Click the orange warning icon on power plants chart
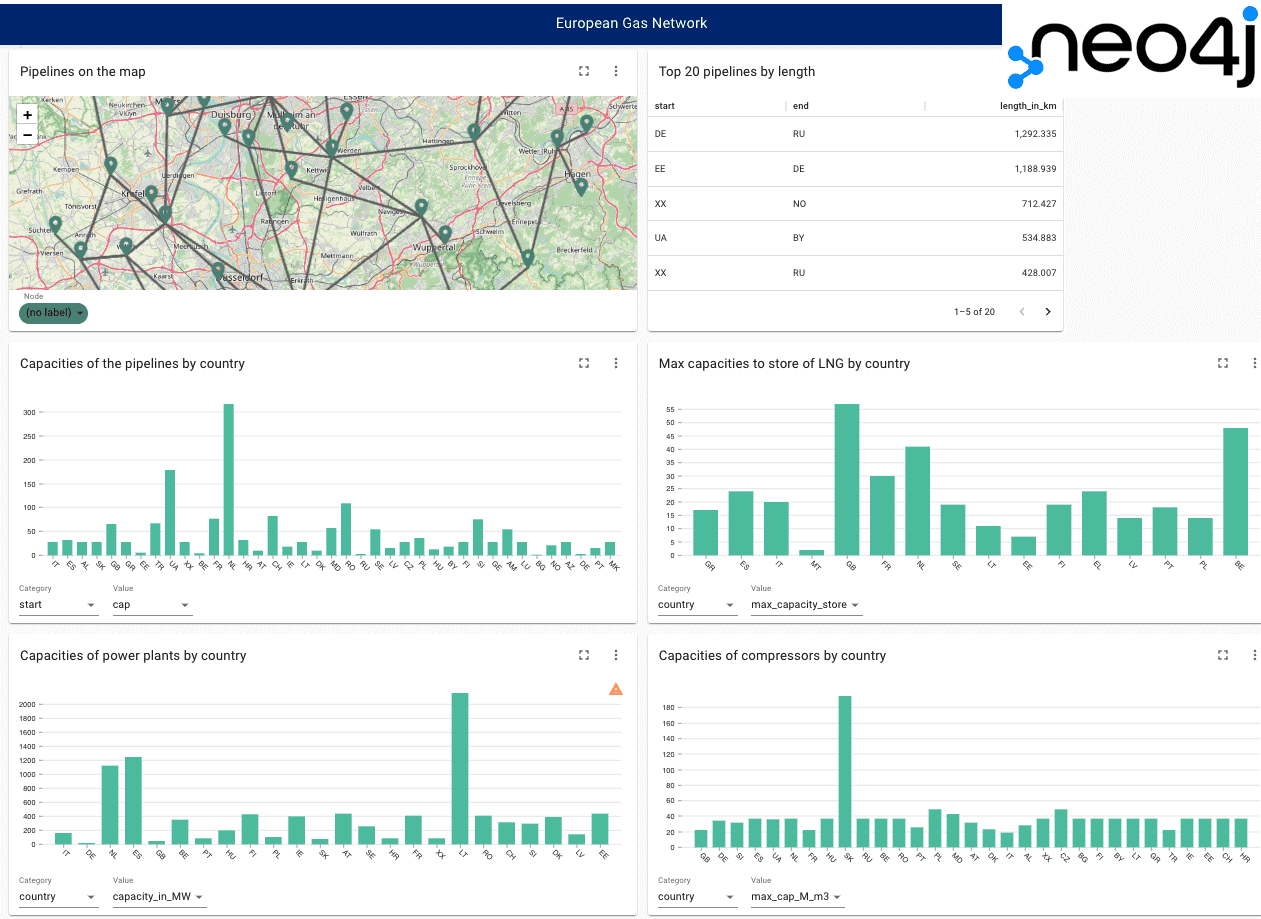 coord(616,689)
